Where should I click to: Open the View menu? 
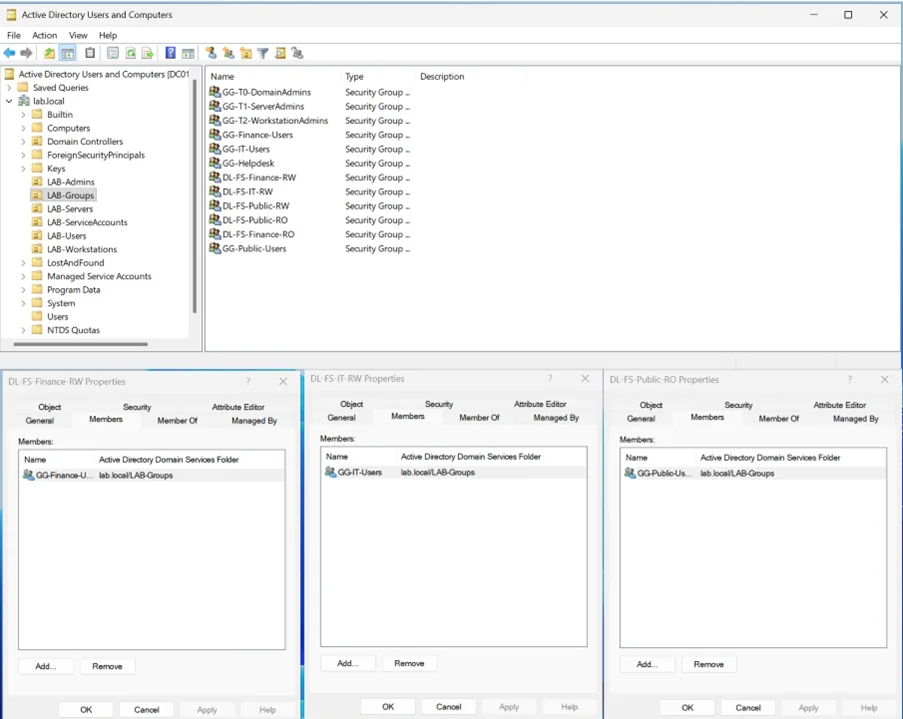[78, 35]
